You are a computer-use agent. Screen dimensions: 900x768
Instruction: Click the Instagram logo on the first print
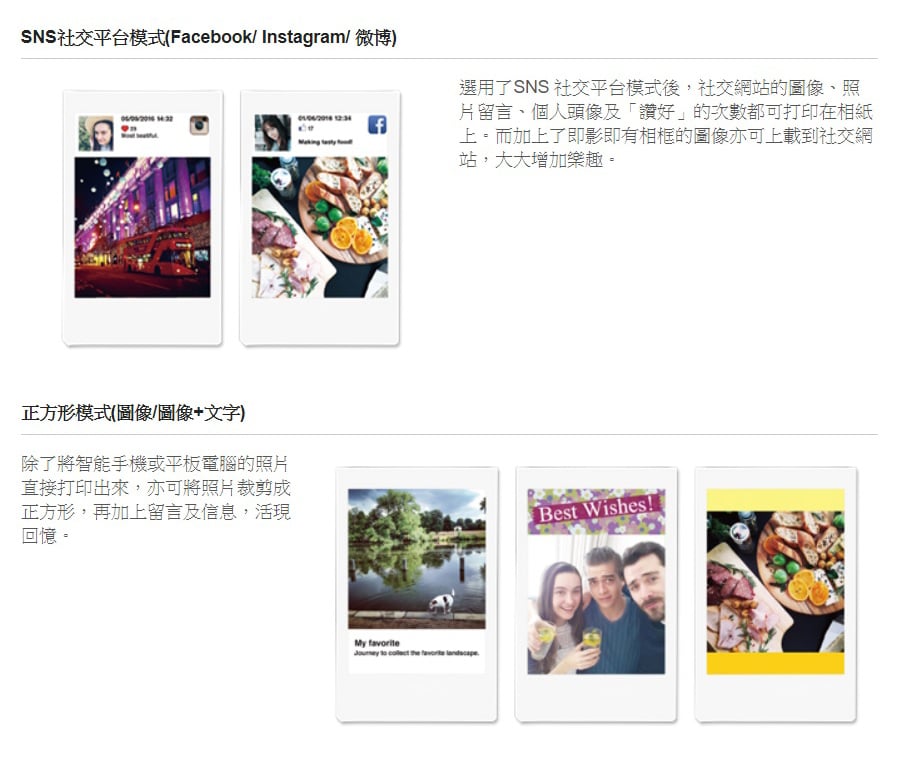click(x=199, y=125)
